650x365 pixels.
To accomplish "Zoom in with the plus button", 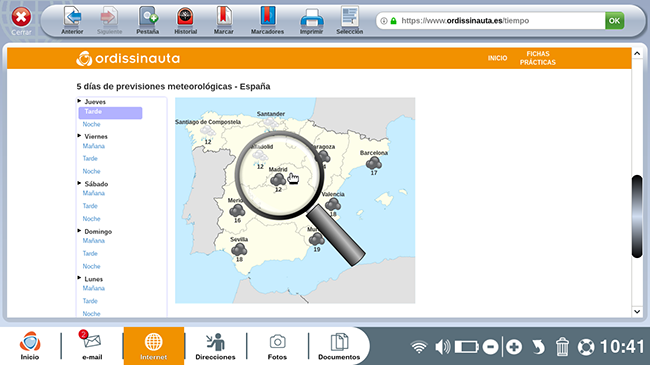I will [514, 347].
